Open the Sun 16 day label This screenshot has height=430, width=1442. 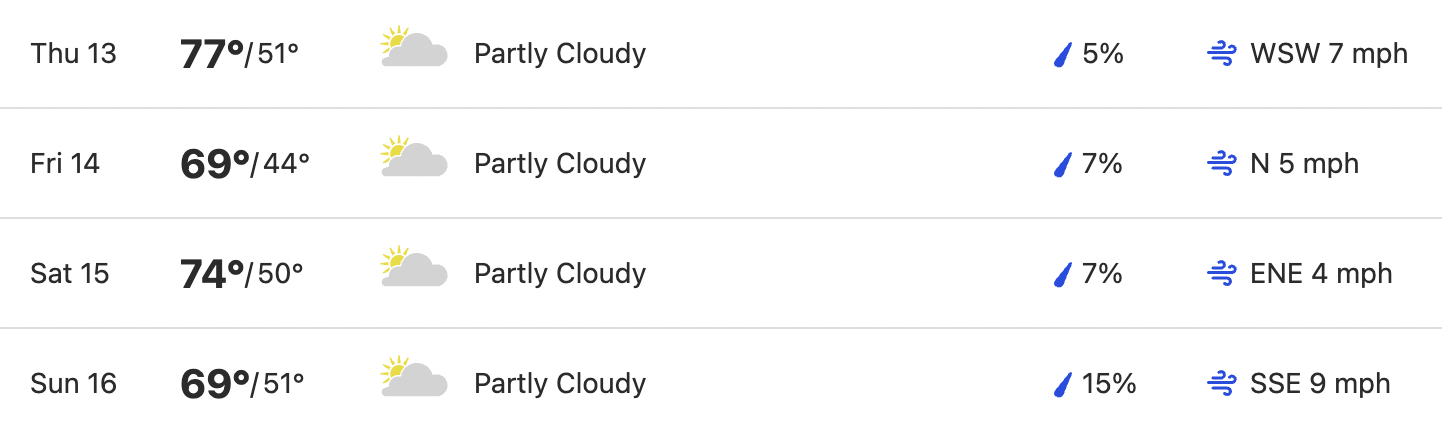(74, 384)
